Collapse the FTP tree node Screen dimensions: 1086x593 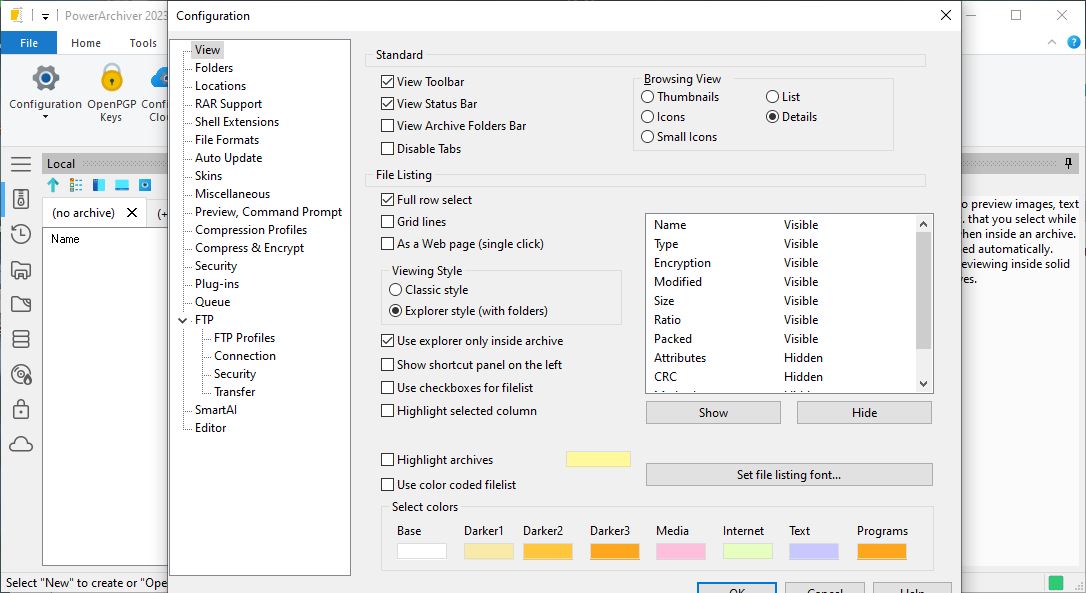point(182,320)
